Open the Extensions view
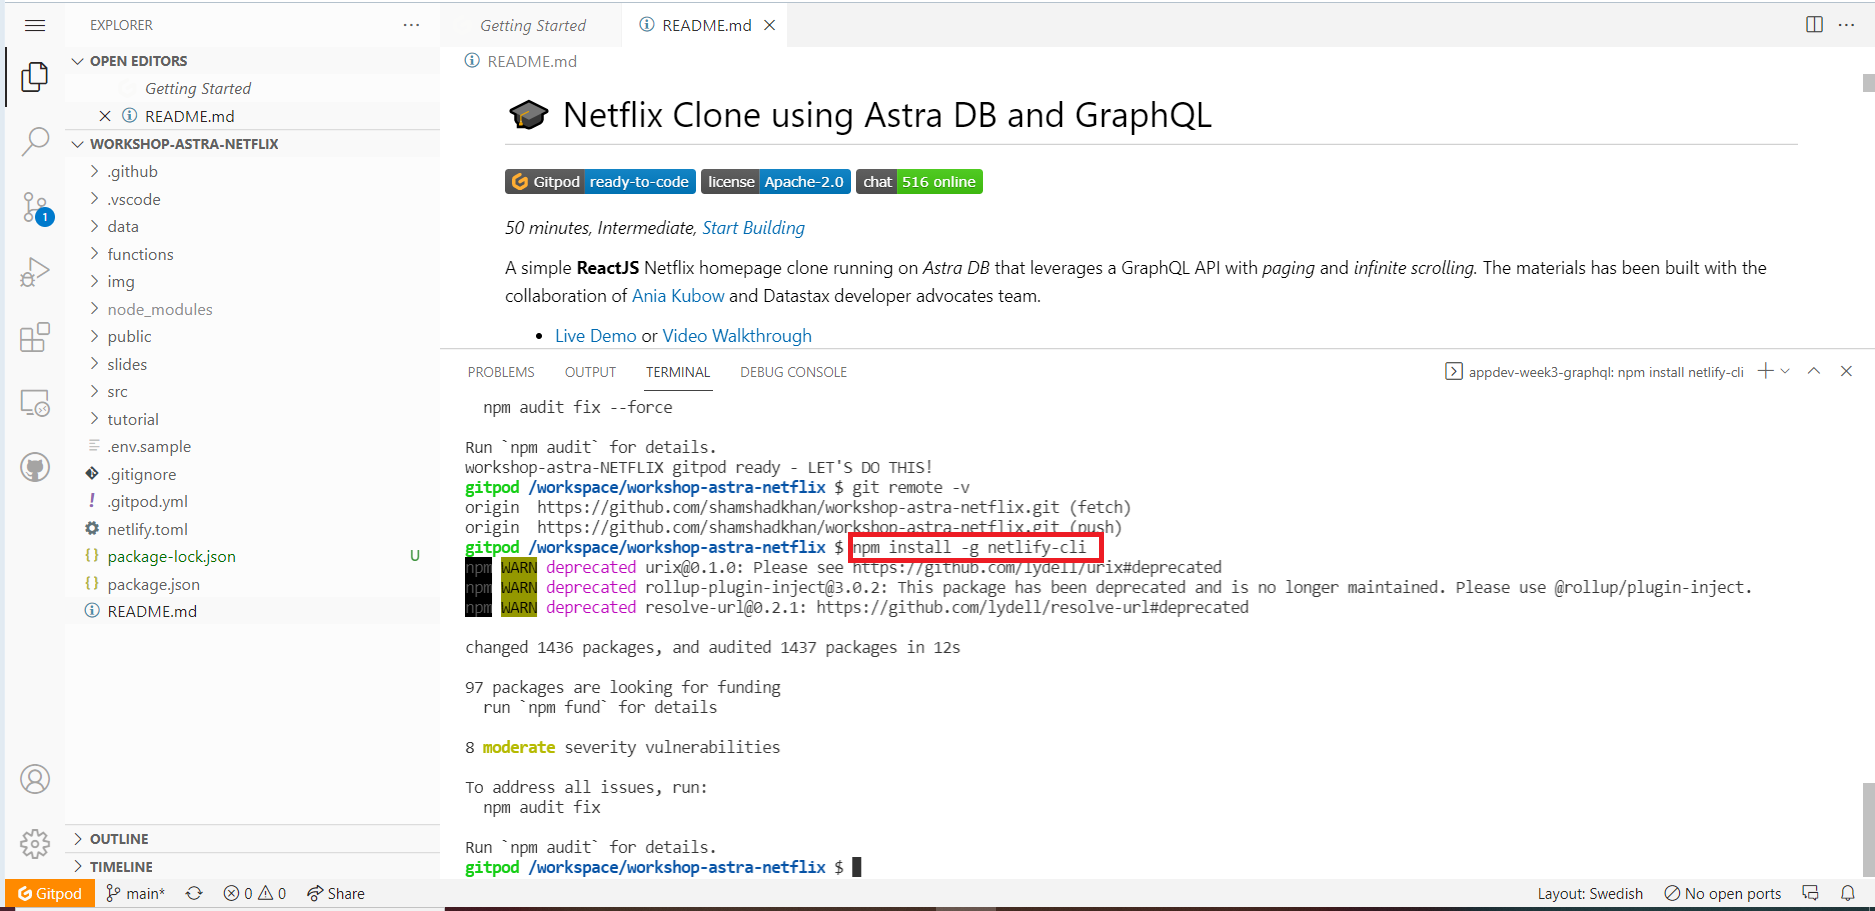The image size is (1875, 911). click(35, 337)
